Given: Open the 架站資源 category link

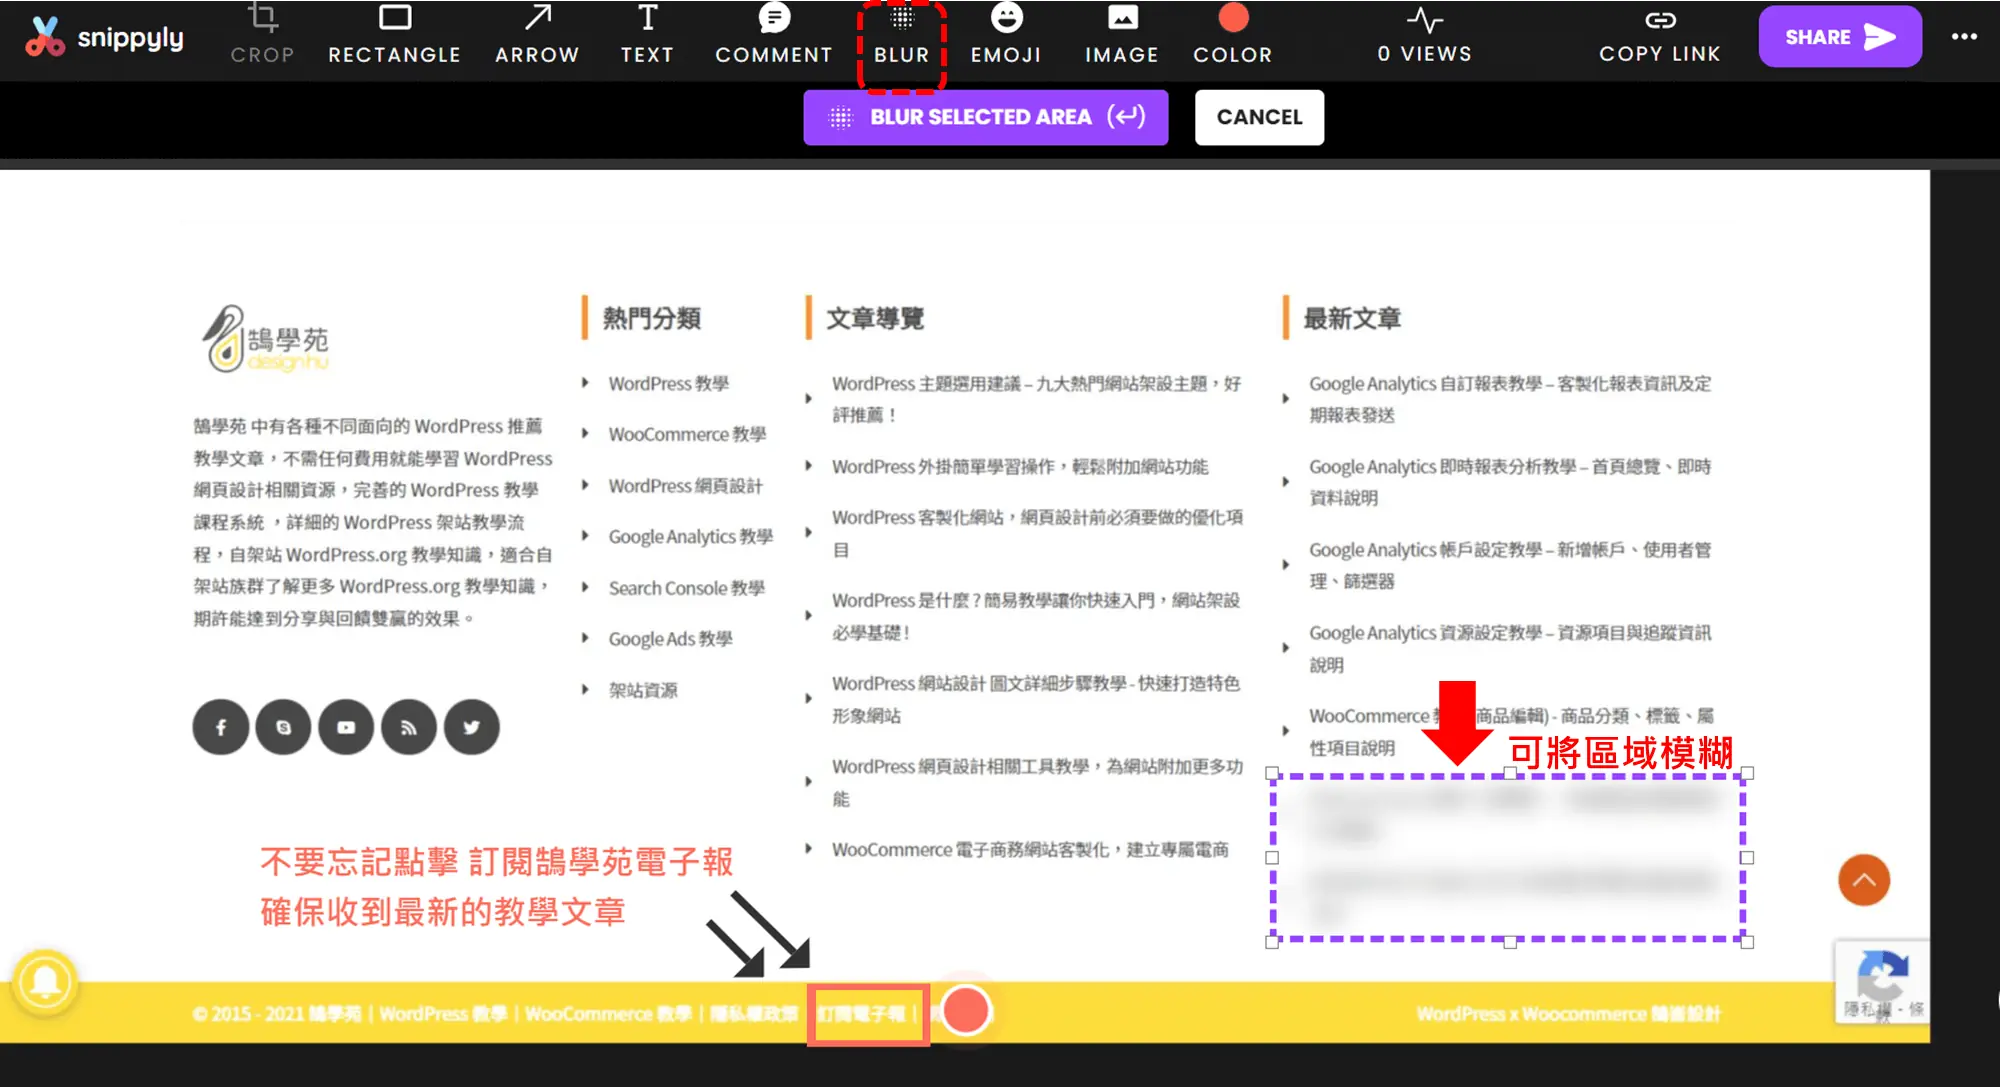Looking at the screenshot, I should (x=643, y=690).
